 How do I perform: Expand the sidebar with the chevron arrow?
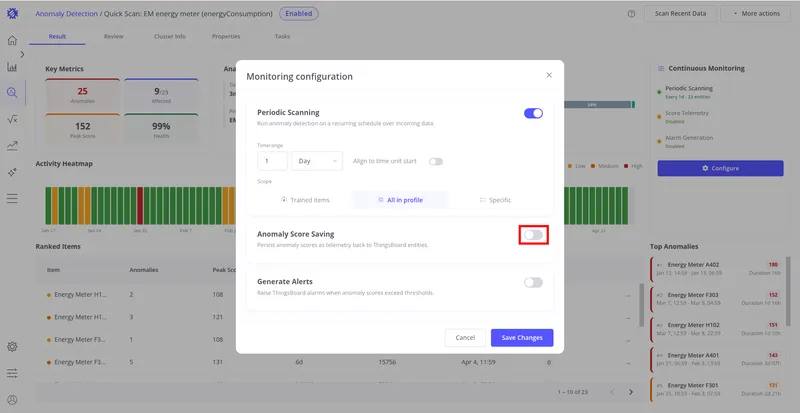(22, 54)
